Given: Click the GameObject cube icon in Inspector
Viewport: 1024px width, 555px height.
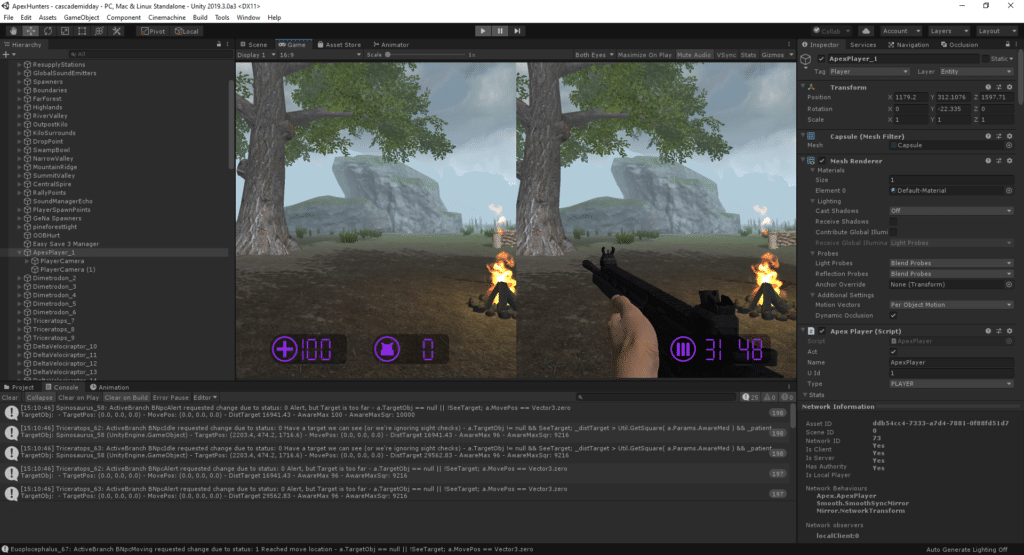Looking at the screenshot, I should pyautogui.click(x=806, y=59).
